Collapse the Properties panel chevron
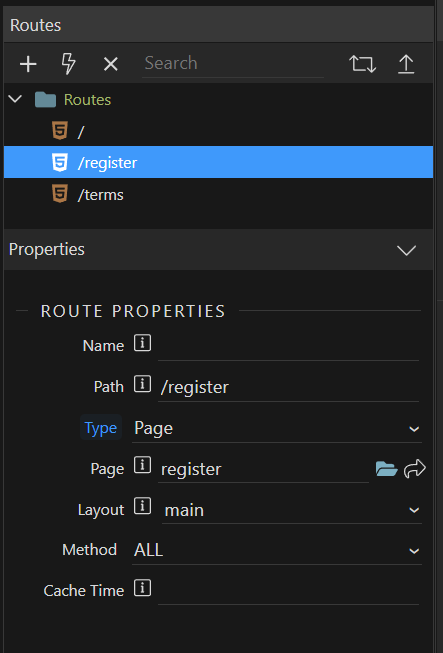The height and width of the screenshot is (653, 443). (x=406, y=250)
